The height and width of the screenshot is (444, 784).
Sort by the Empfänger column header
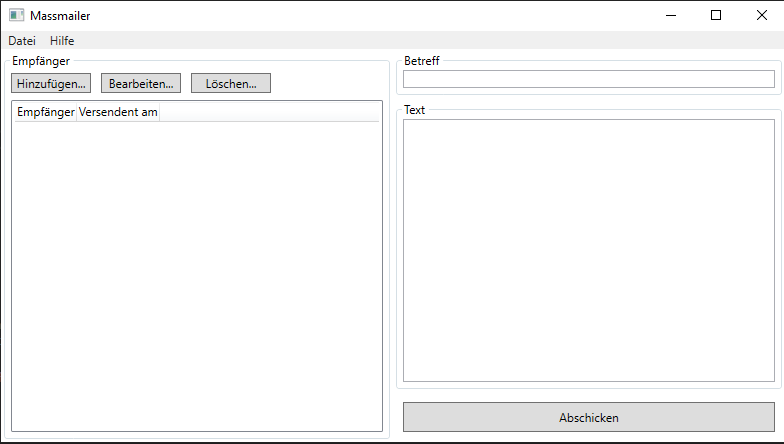tap(45, 112)
